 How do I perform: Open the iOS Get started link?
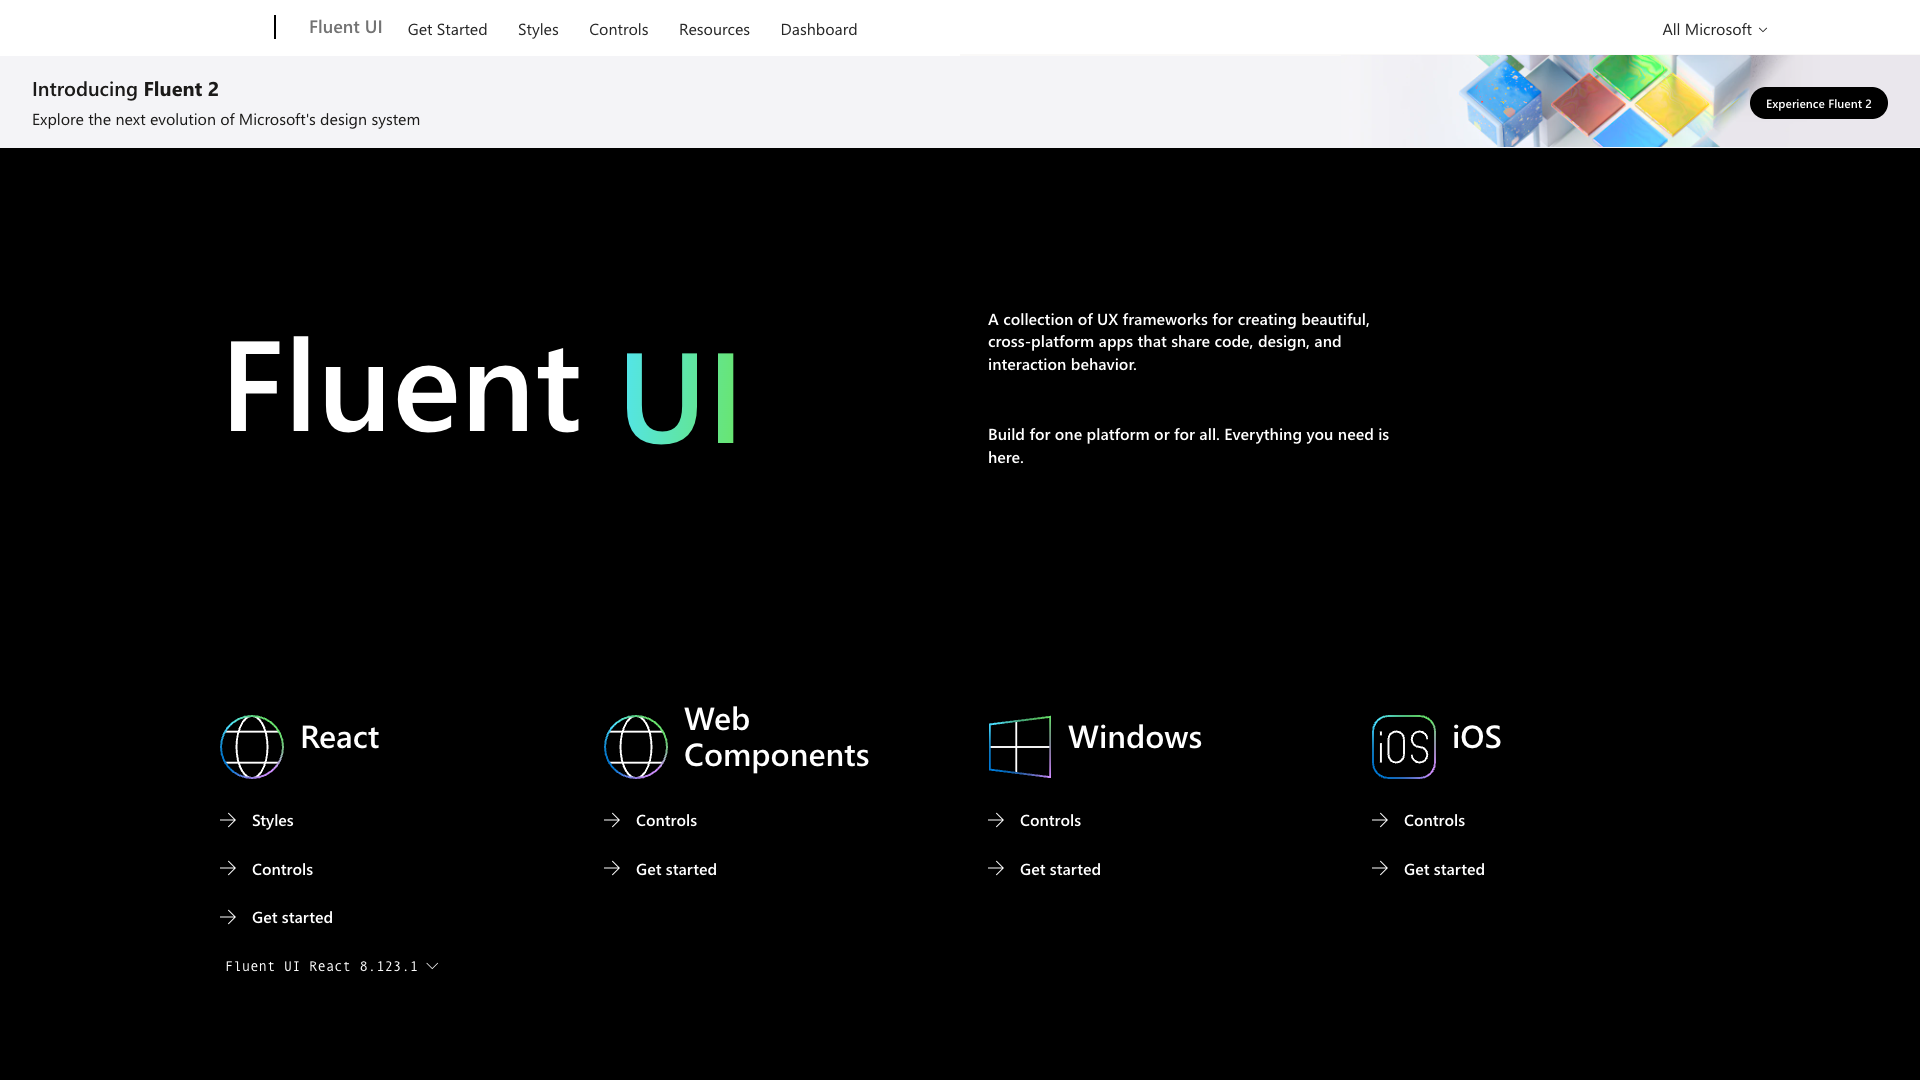click(x=1443, y=869)
